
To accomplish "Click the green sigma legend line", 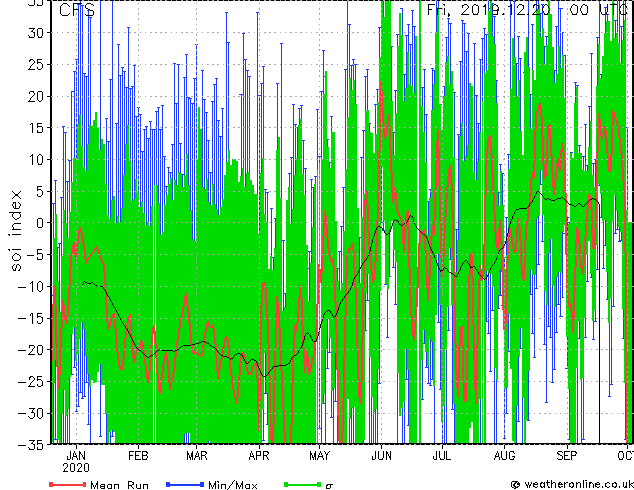I will [303, 484].
